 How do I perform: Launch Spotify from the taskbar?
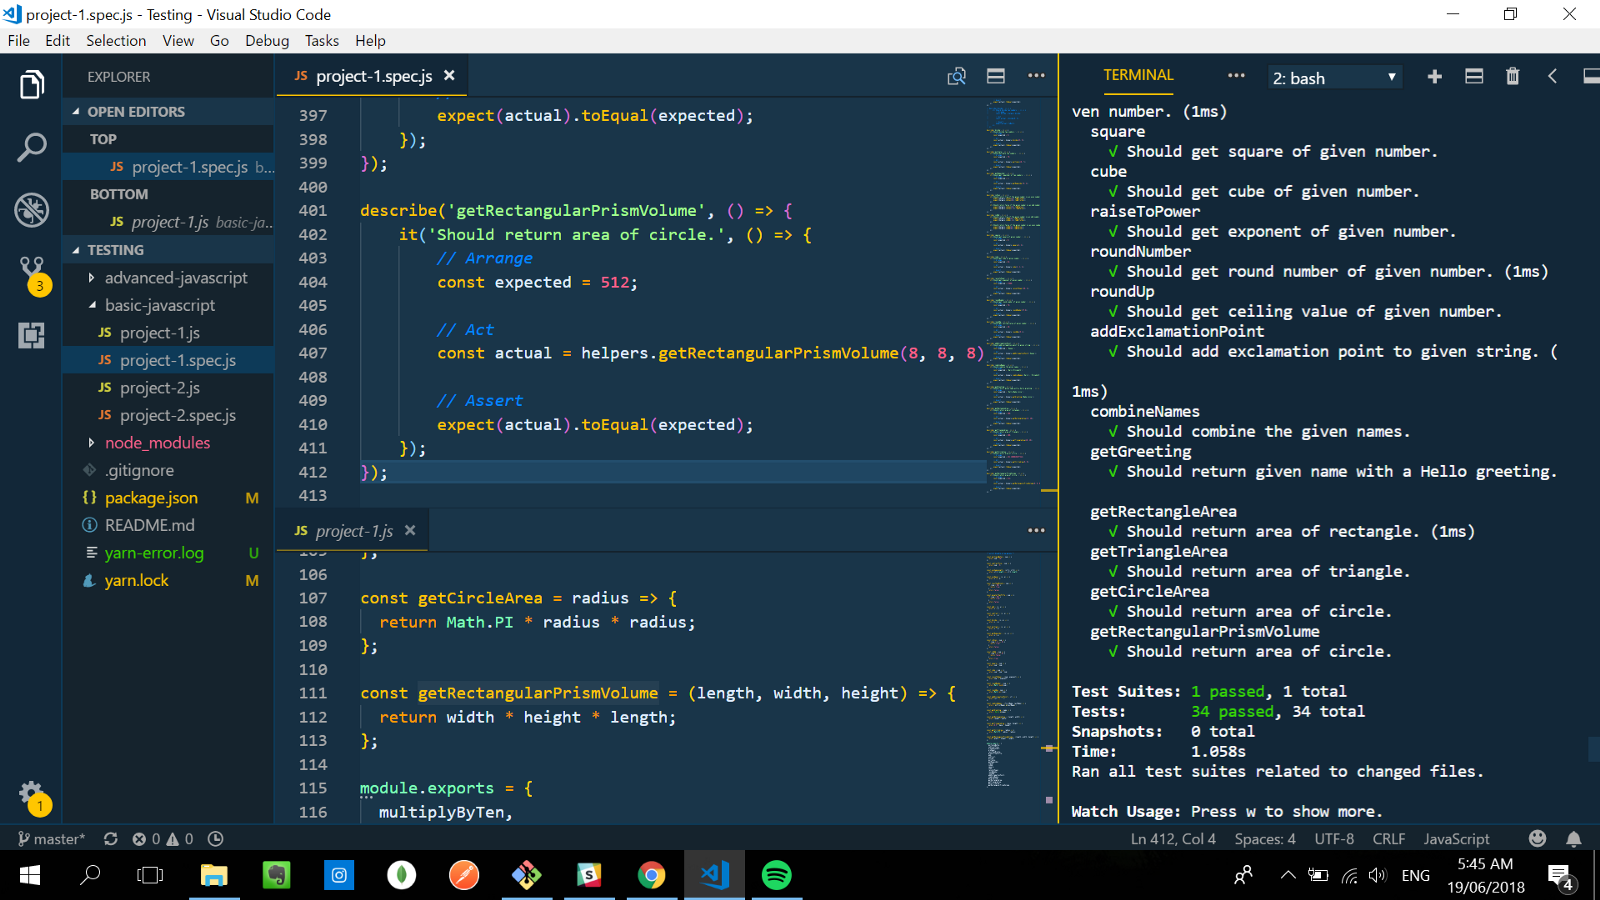pos(776,876)
